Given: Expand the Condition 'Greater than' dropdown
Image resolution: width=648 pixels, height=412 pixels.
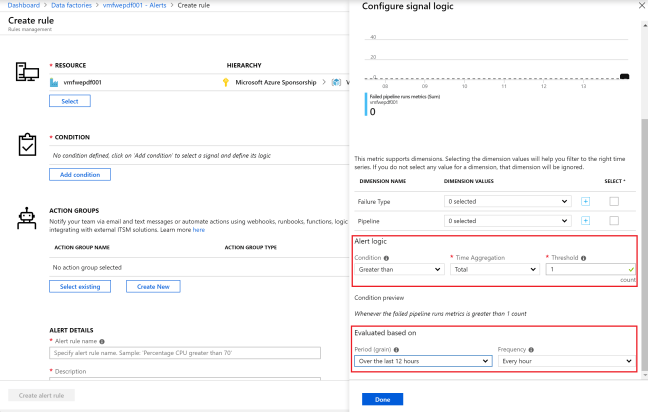Looking at the screenshot, I should 398,270.
